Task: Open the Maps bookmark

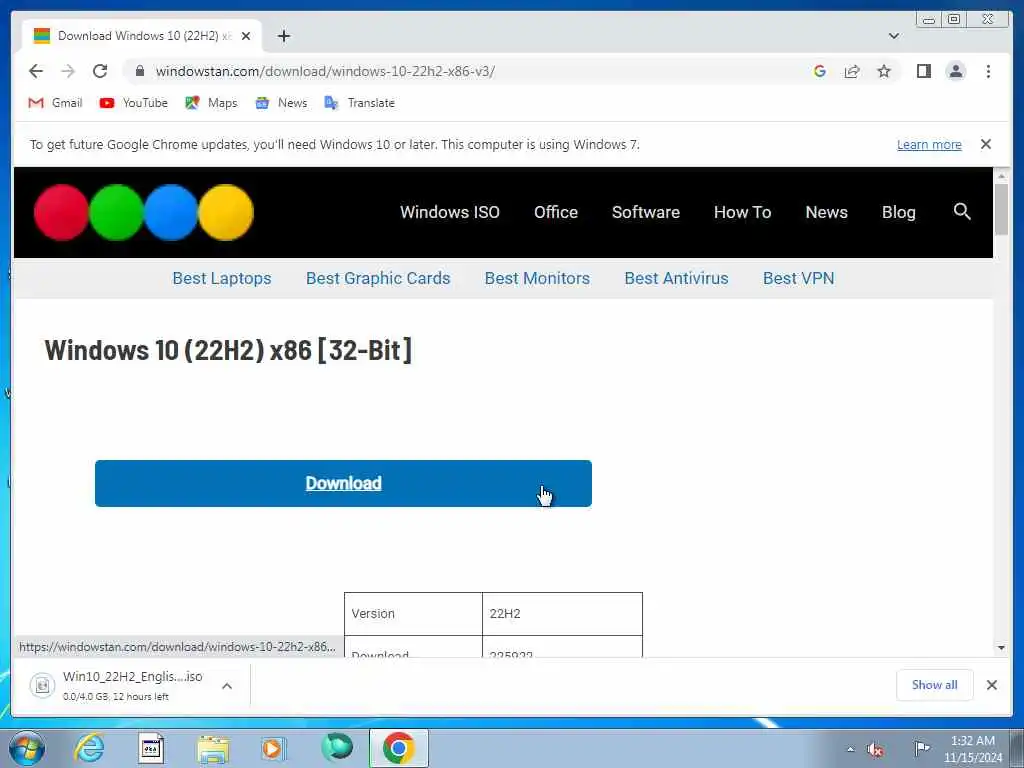Action: (211, 103)
